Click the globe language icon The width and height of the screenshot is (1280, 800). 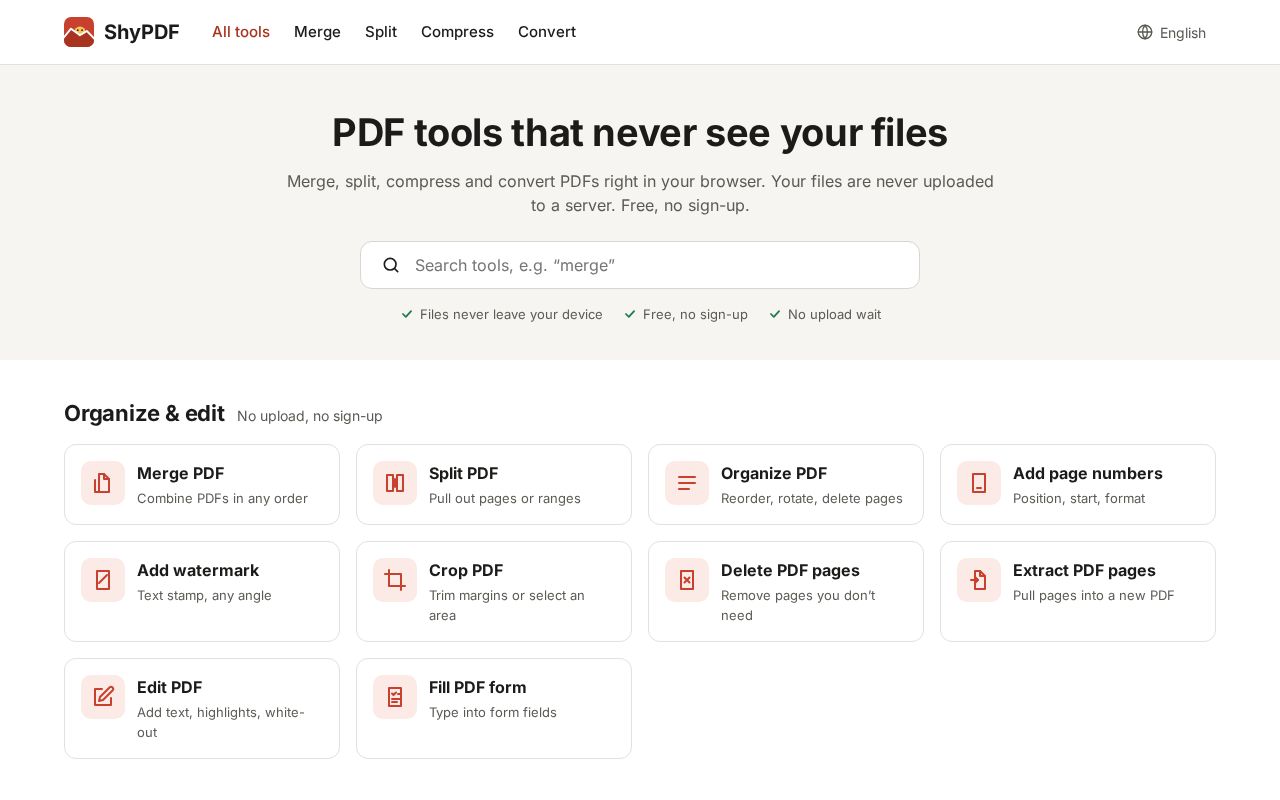1145,32
